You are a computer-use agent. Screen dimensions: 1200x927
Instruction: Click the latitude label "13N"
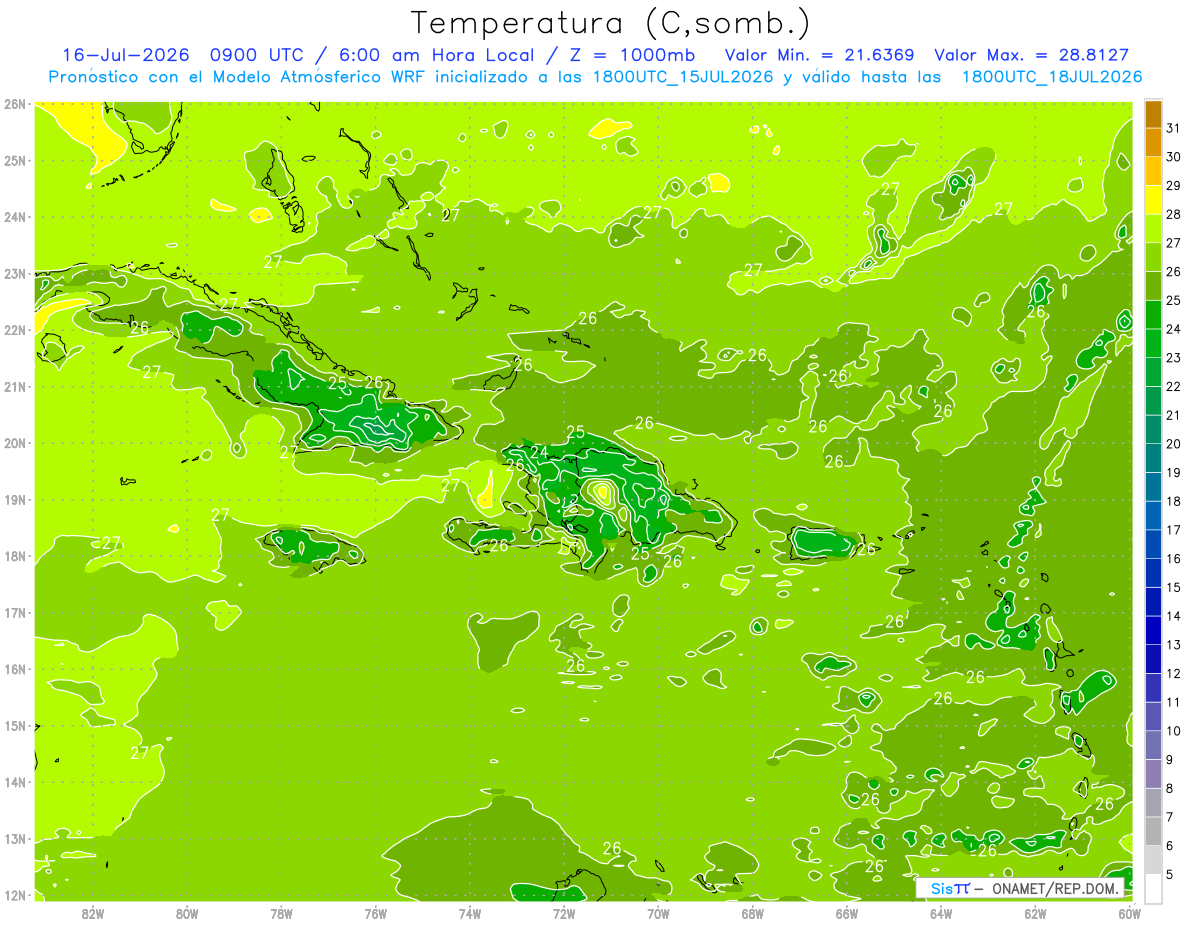pyautogui.click(x=14, y=838)
